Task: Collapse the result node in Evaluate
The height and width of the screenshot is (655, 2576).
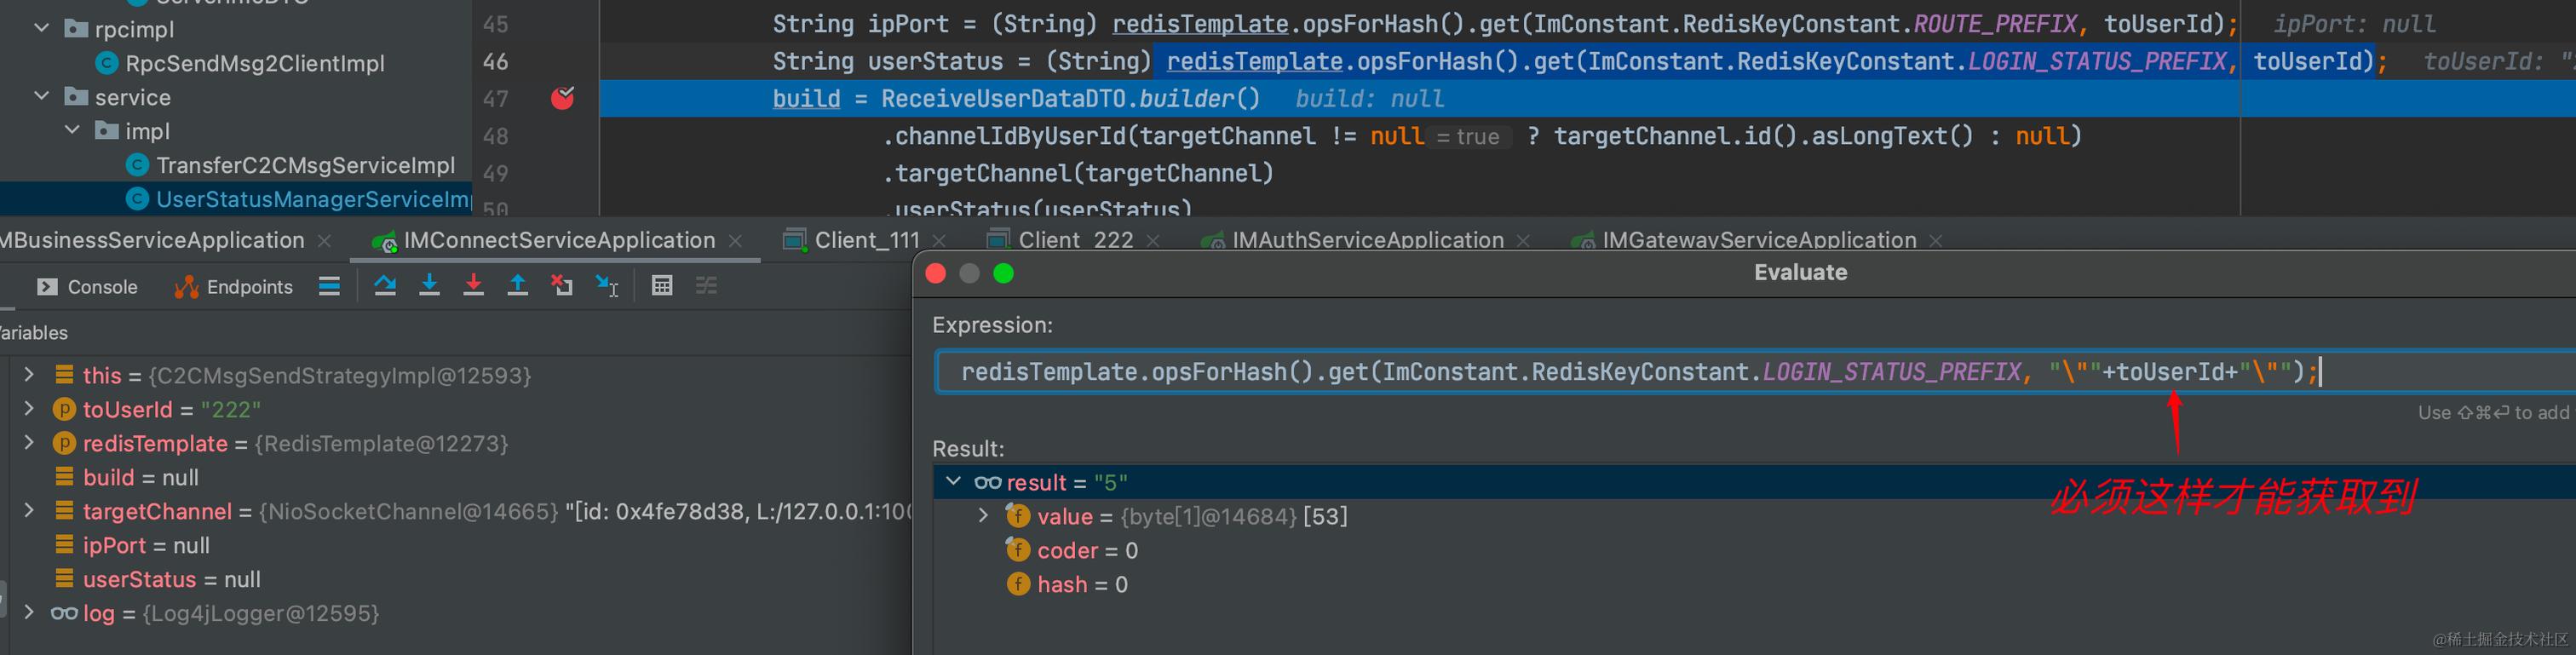Action: click(x=953, y=482)
